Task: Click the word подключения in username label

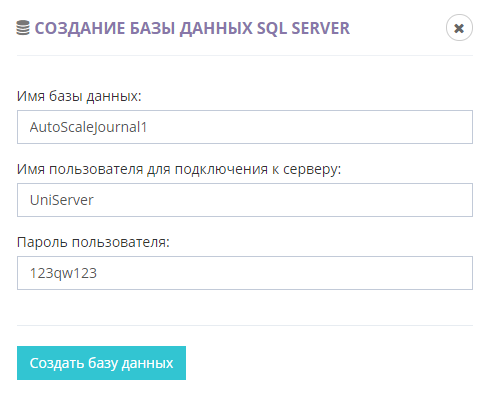Action: [x=221, y=170]
